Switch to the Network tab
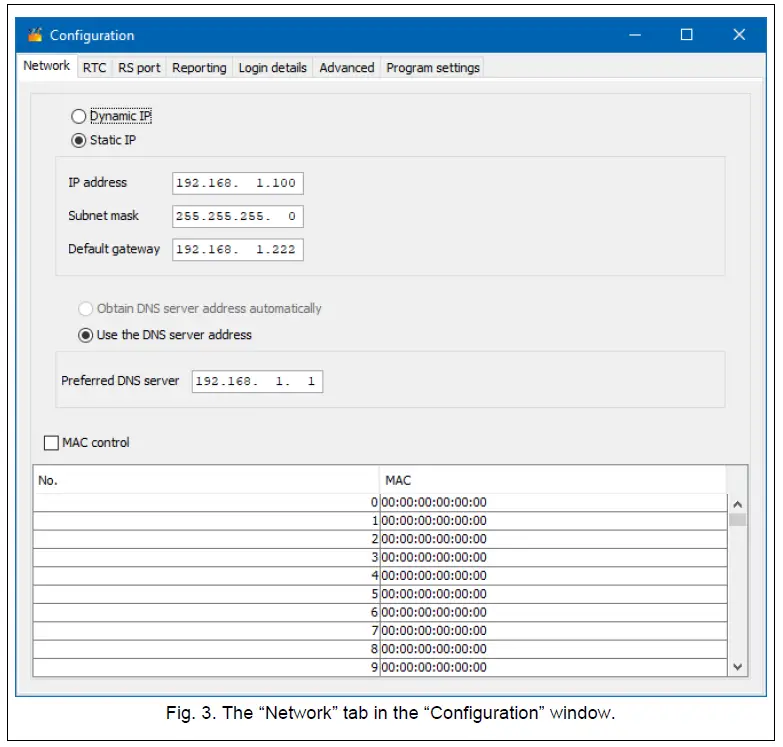 47,65
